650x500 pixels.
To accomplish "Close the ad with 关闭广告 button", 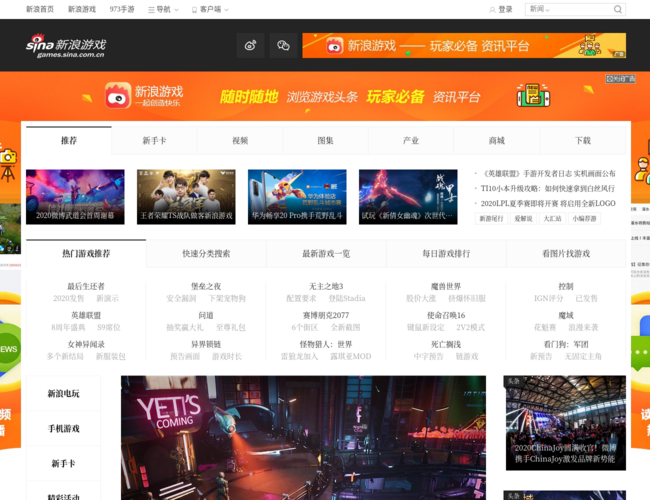I will (x=620, y=79).
